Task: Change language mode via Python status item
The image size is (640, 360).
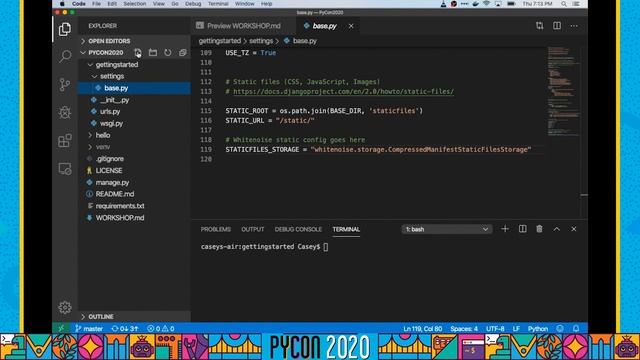Action: point(538,329)
